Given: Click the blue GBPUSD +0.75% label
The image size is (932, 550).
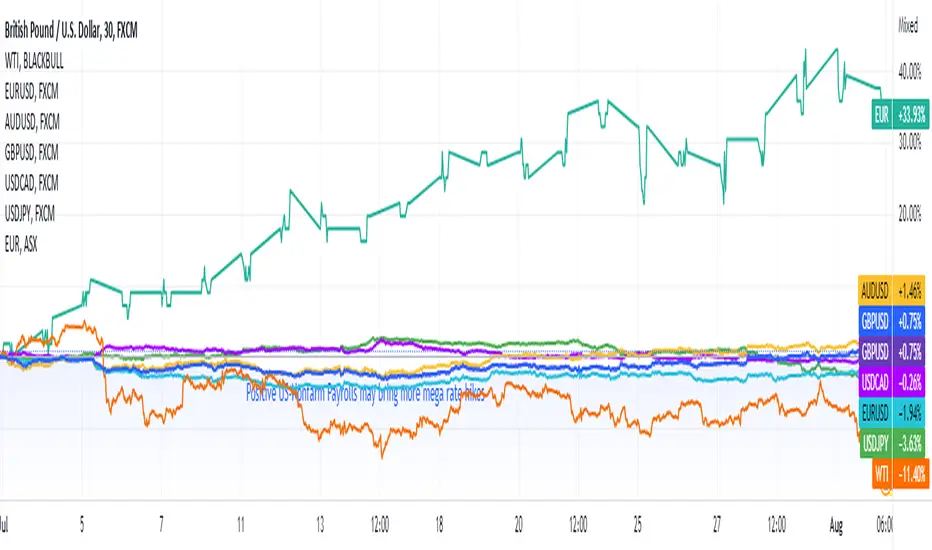Looking at the screenshot, I should (892, 322).
